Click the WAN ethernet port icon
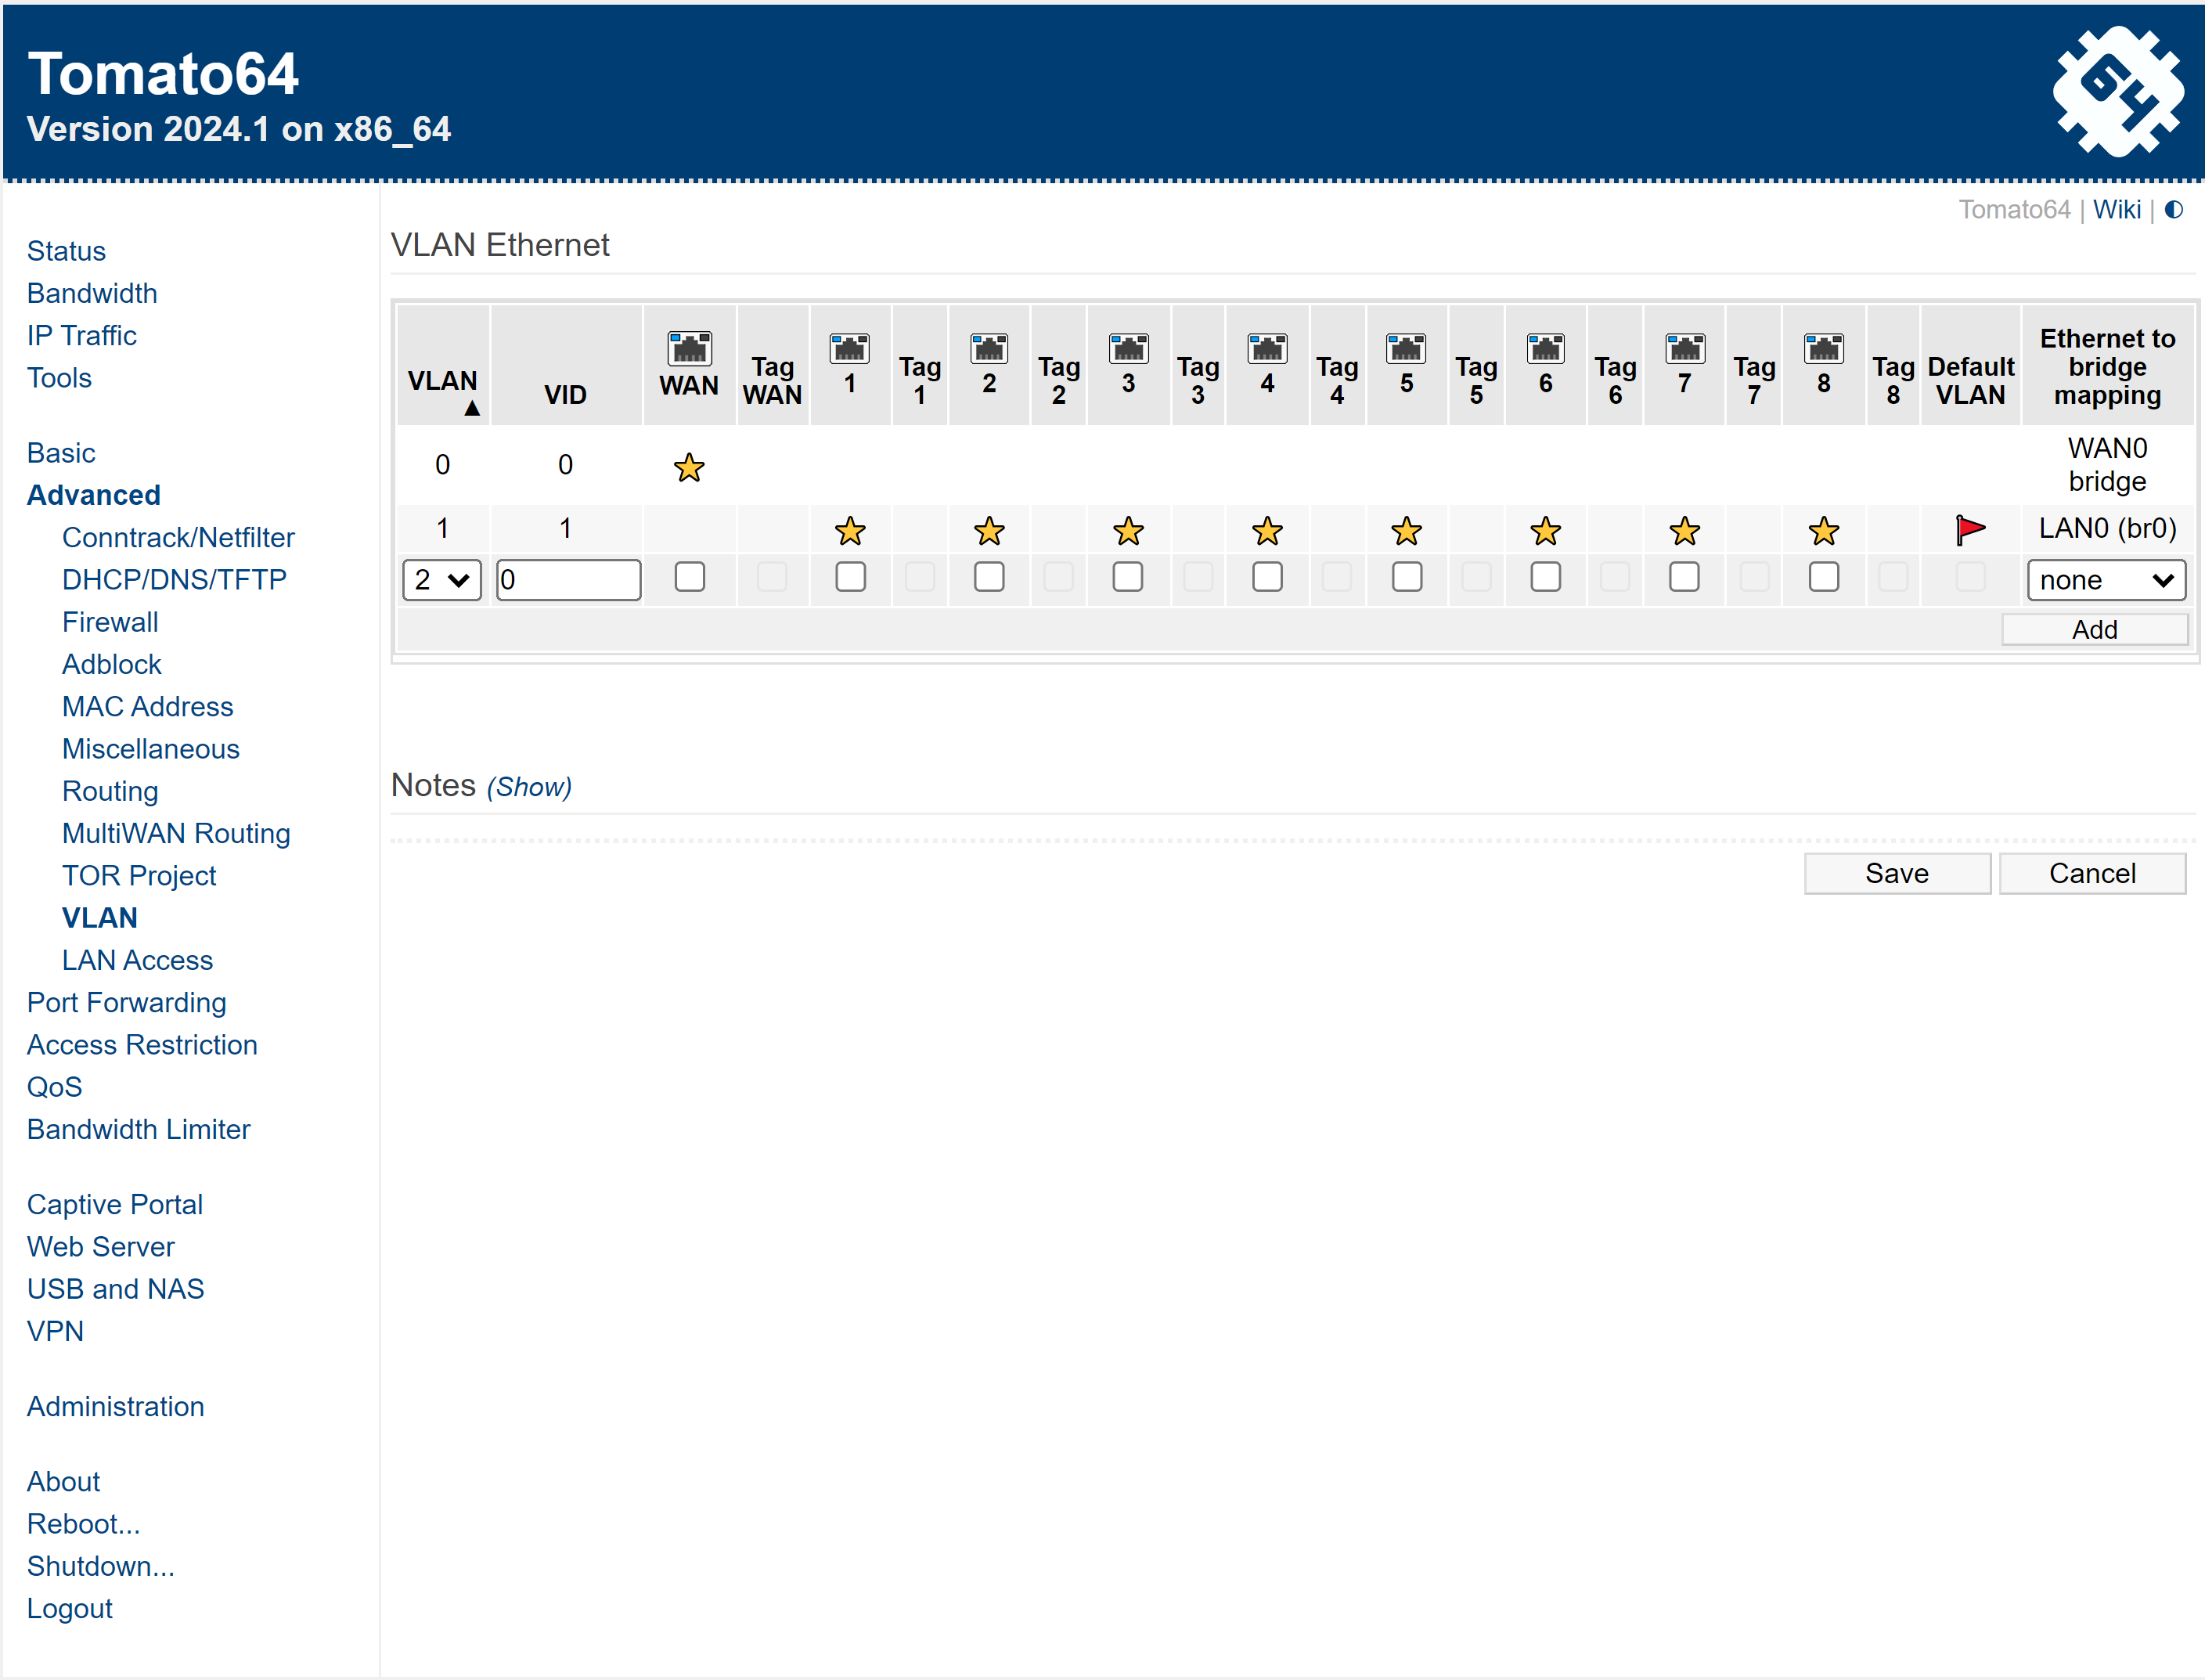The image size is (2205, 1680). tap(689, 348)
